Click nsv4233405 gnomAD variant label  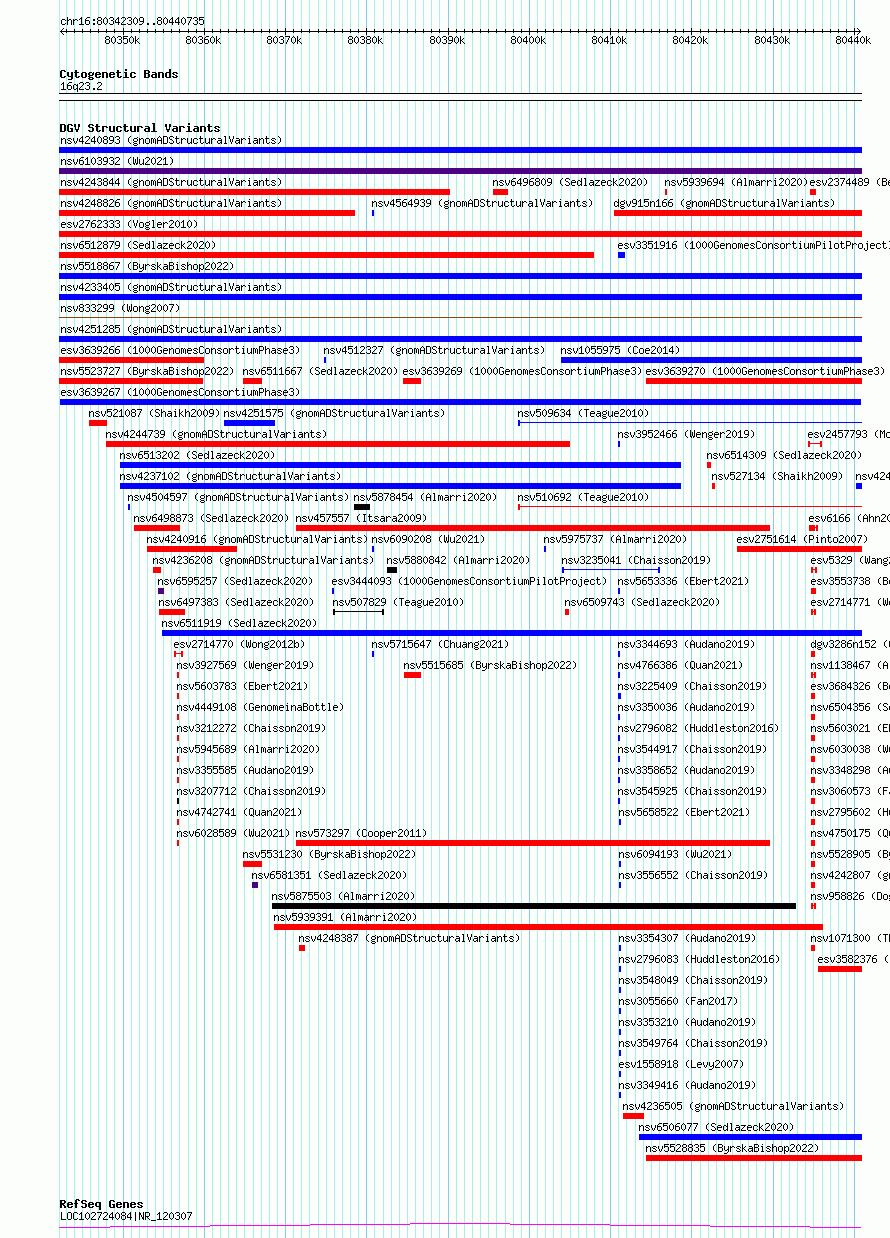(x=171, y=287)
